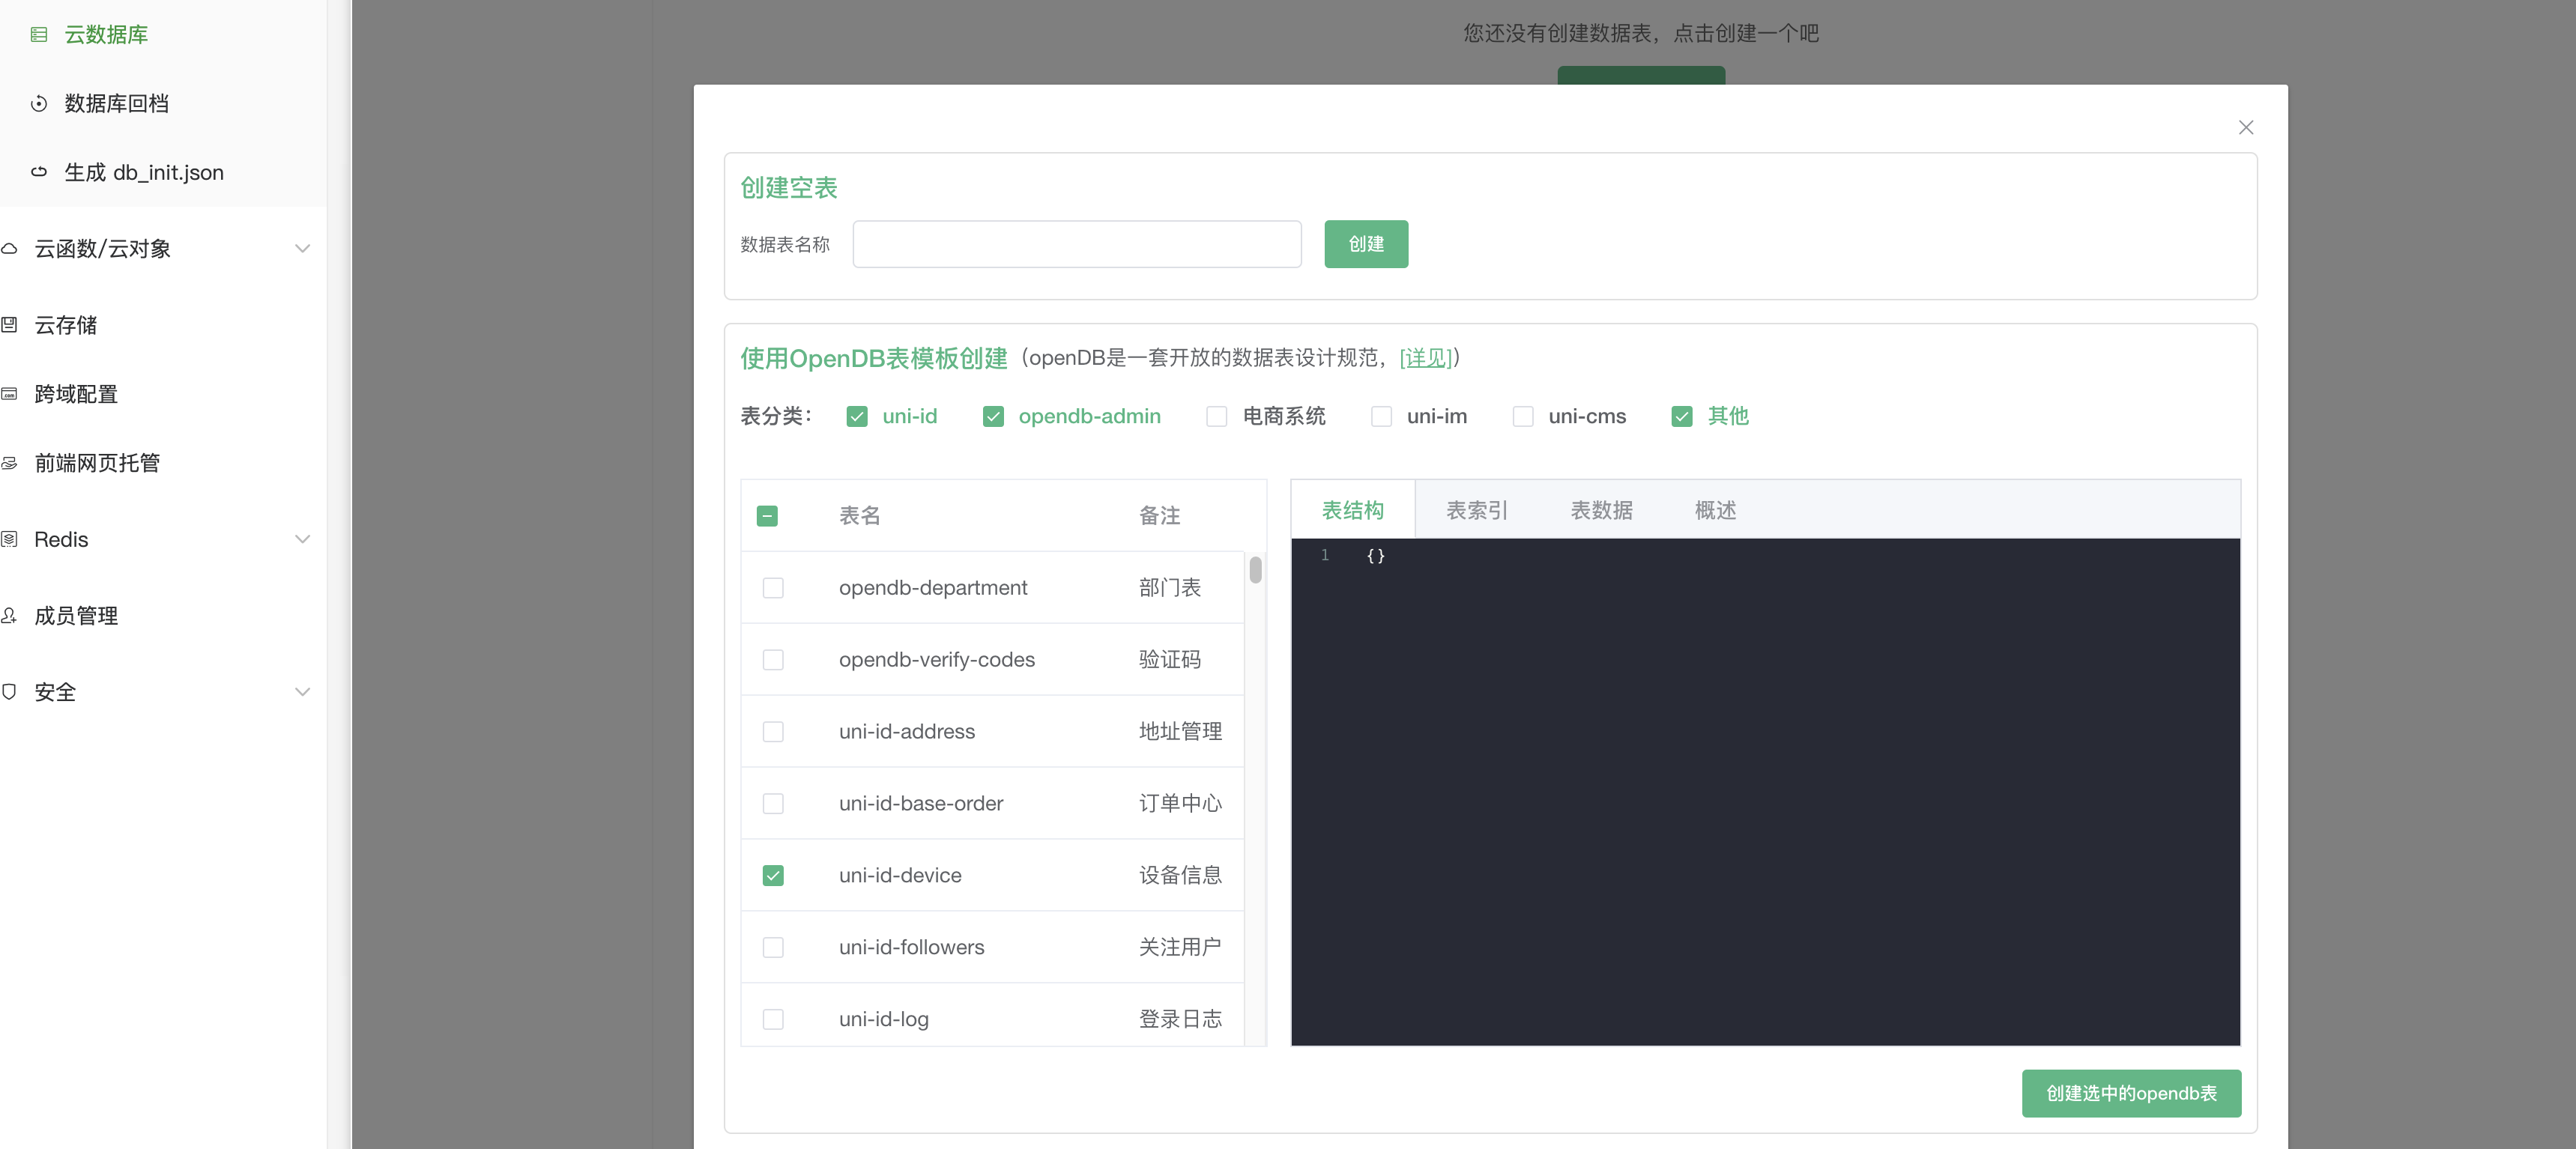Uncheck the uni-id category checkbox
This screenshot has width=2576, height=1149.
pos(857,417)
